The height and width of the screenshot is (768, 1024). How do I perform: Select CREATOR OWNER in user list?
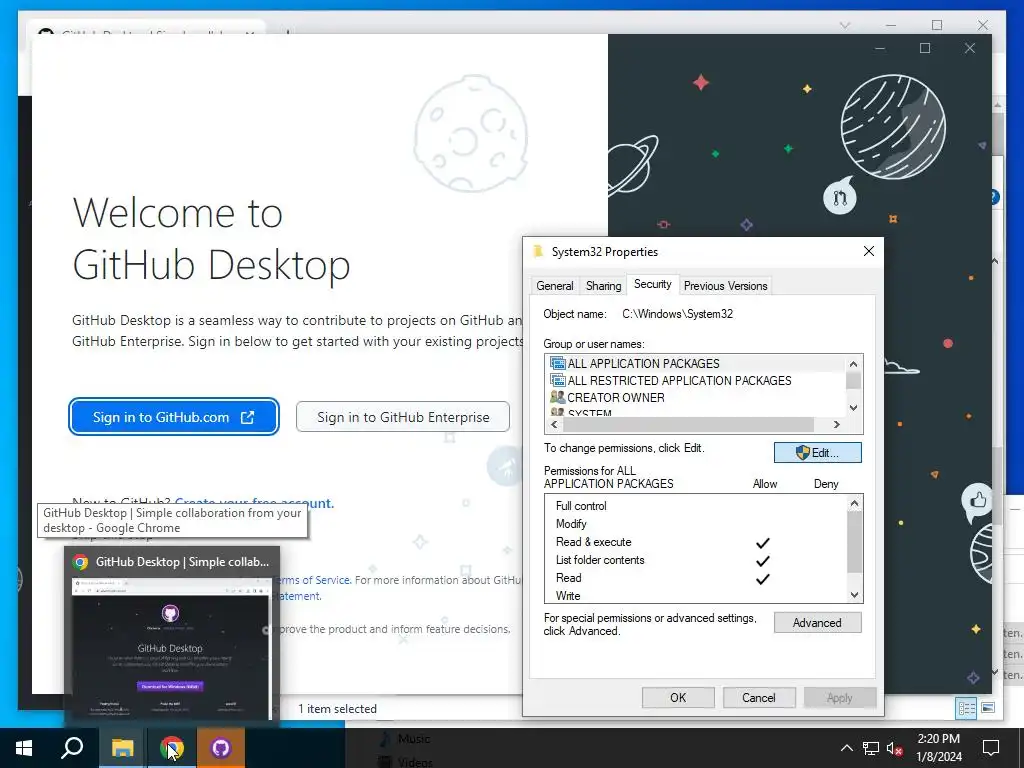point(696,398)
